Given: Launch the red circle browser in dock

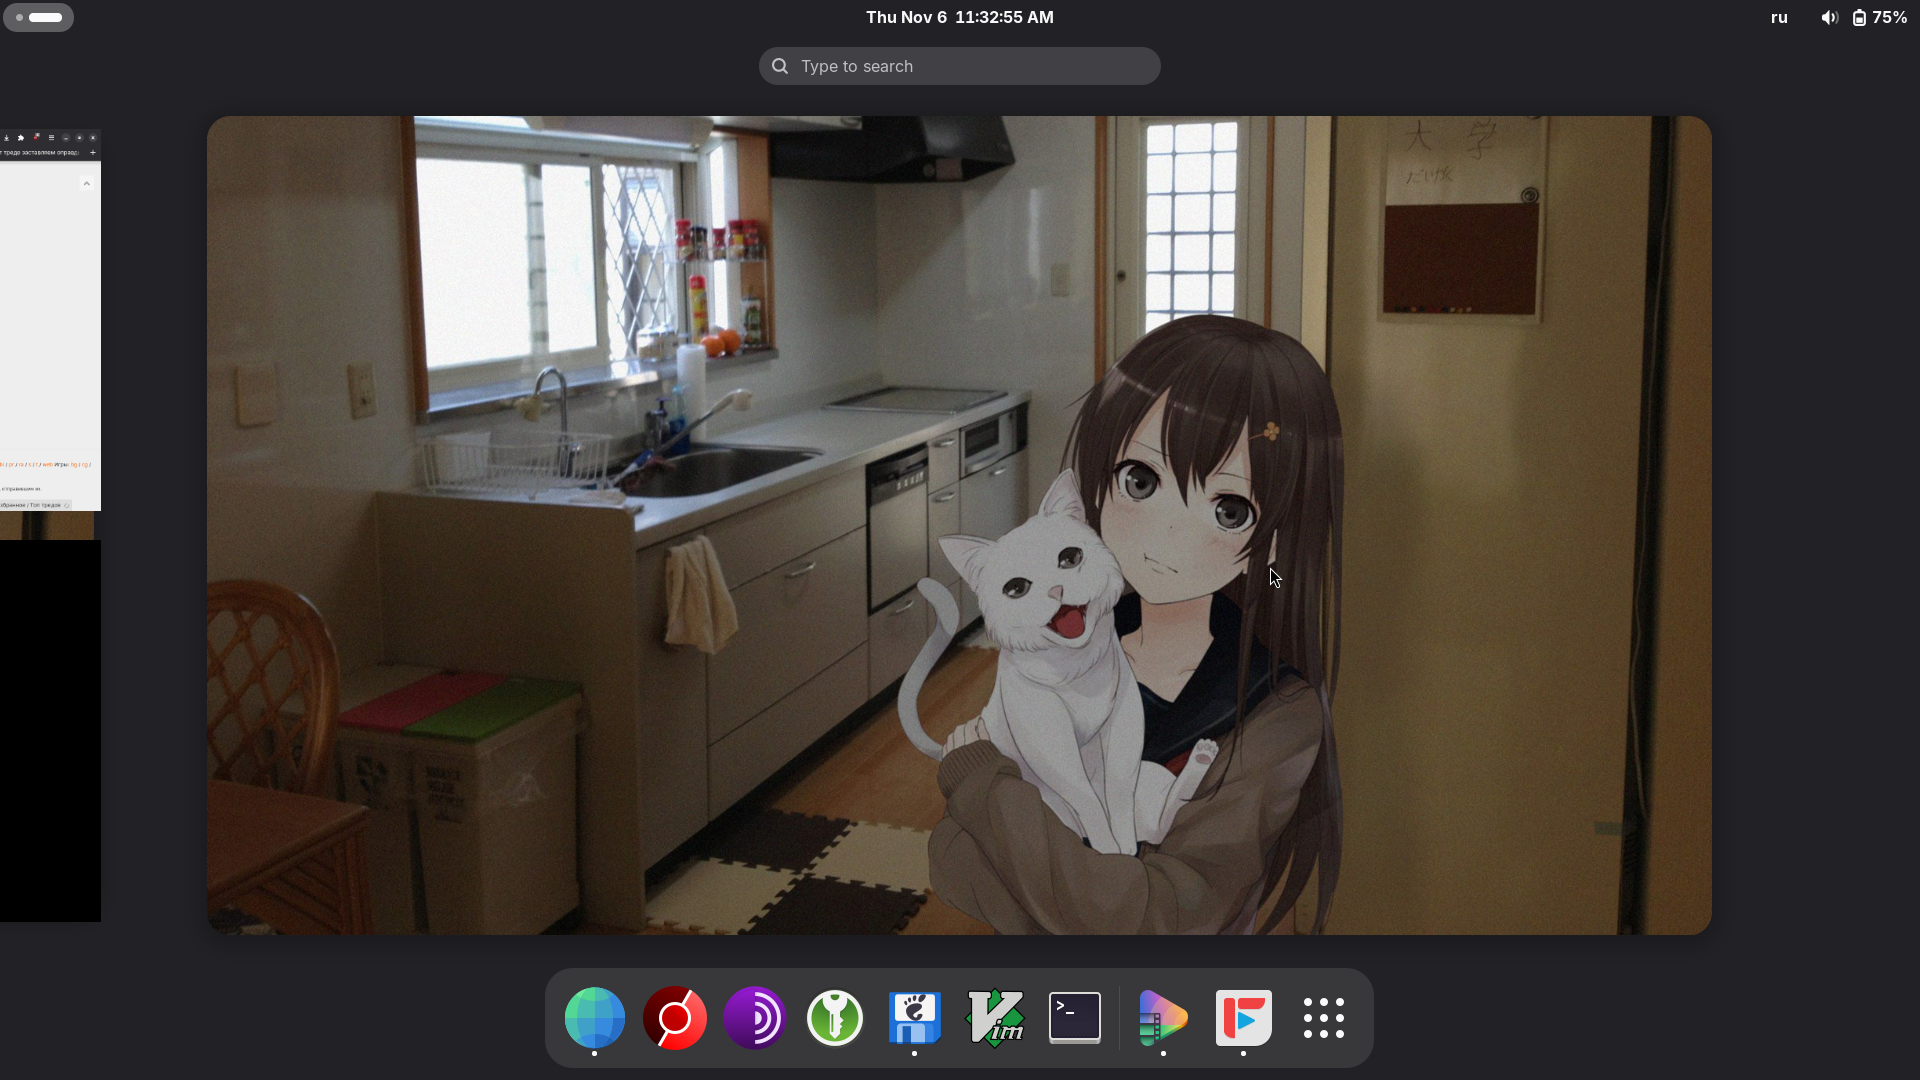Looking at the screenshot, I should (x=675, y=1018).
